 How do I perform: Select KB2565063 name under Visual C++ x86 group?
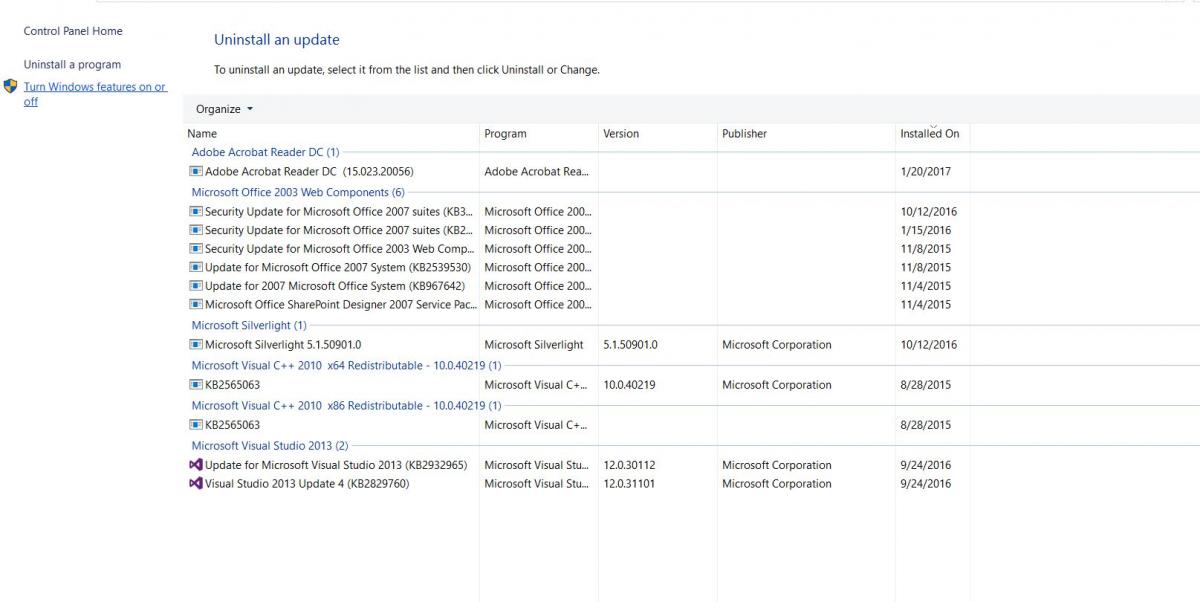pos(232,425)
